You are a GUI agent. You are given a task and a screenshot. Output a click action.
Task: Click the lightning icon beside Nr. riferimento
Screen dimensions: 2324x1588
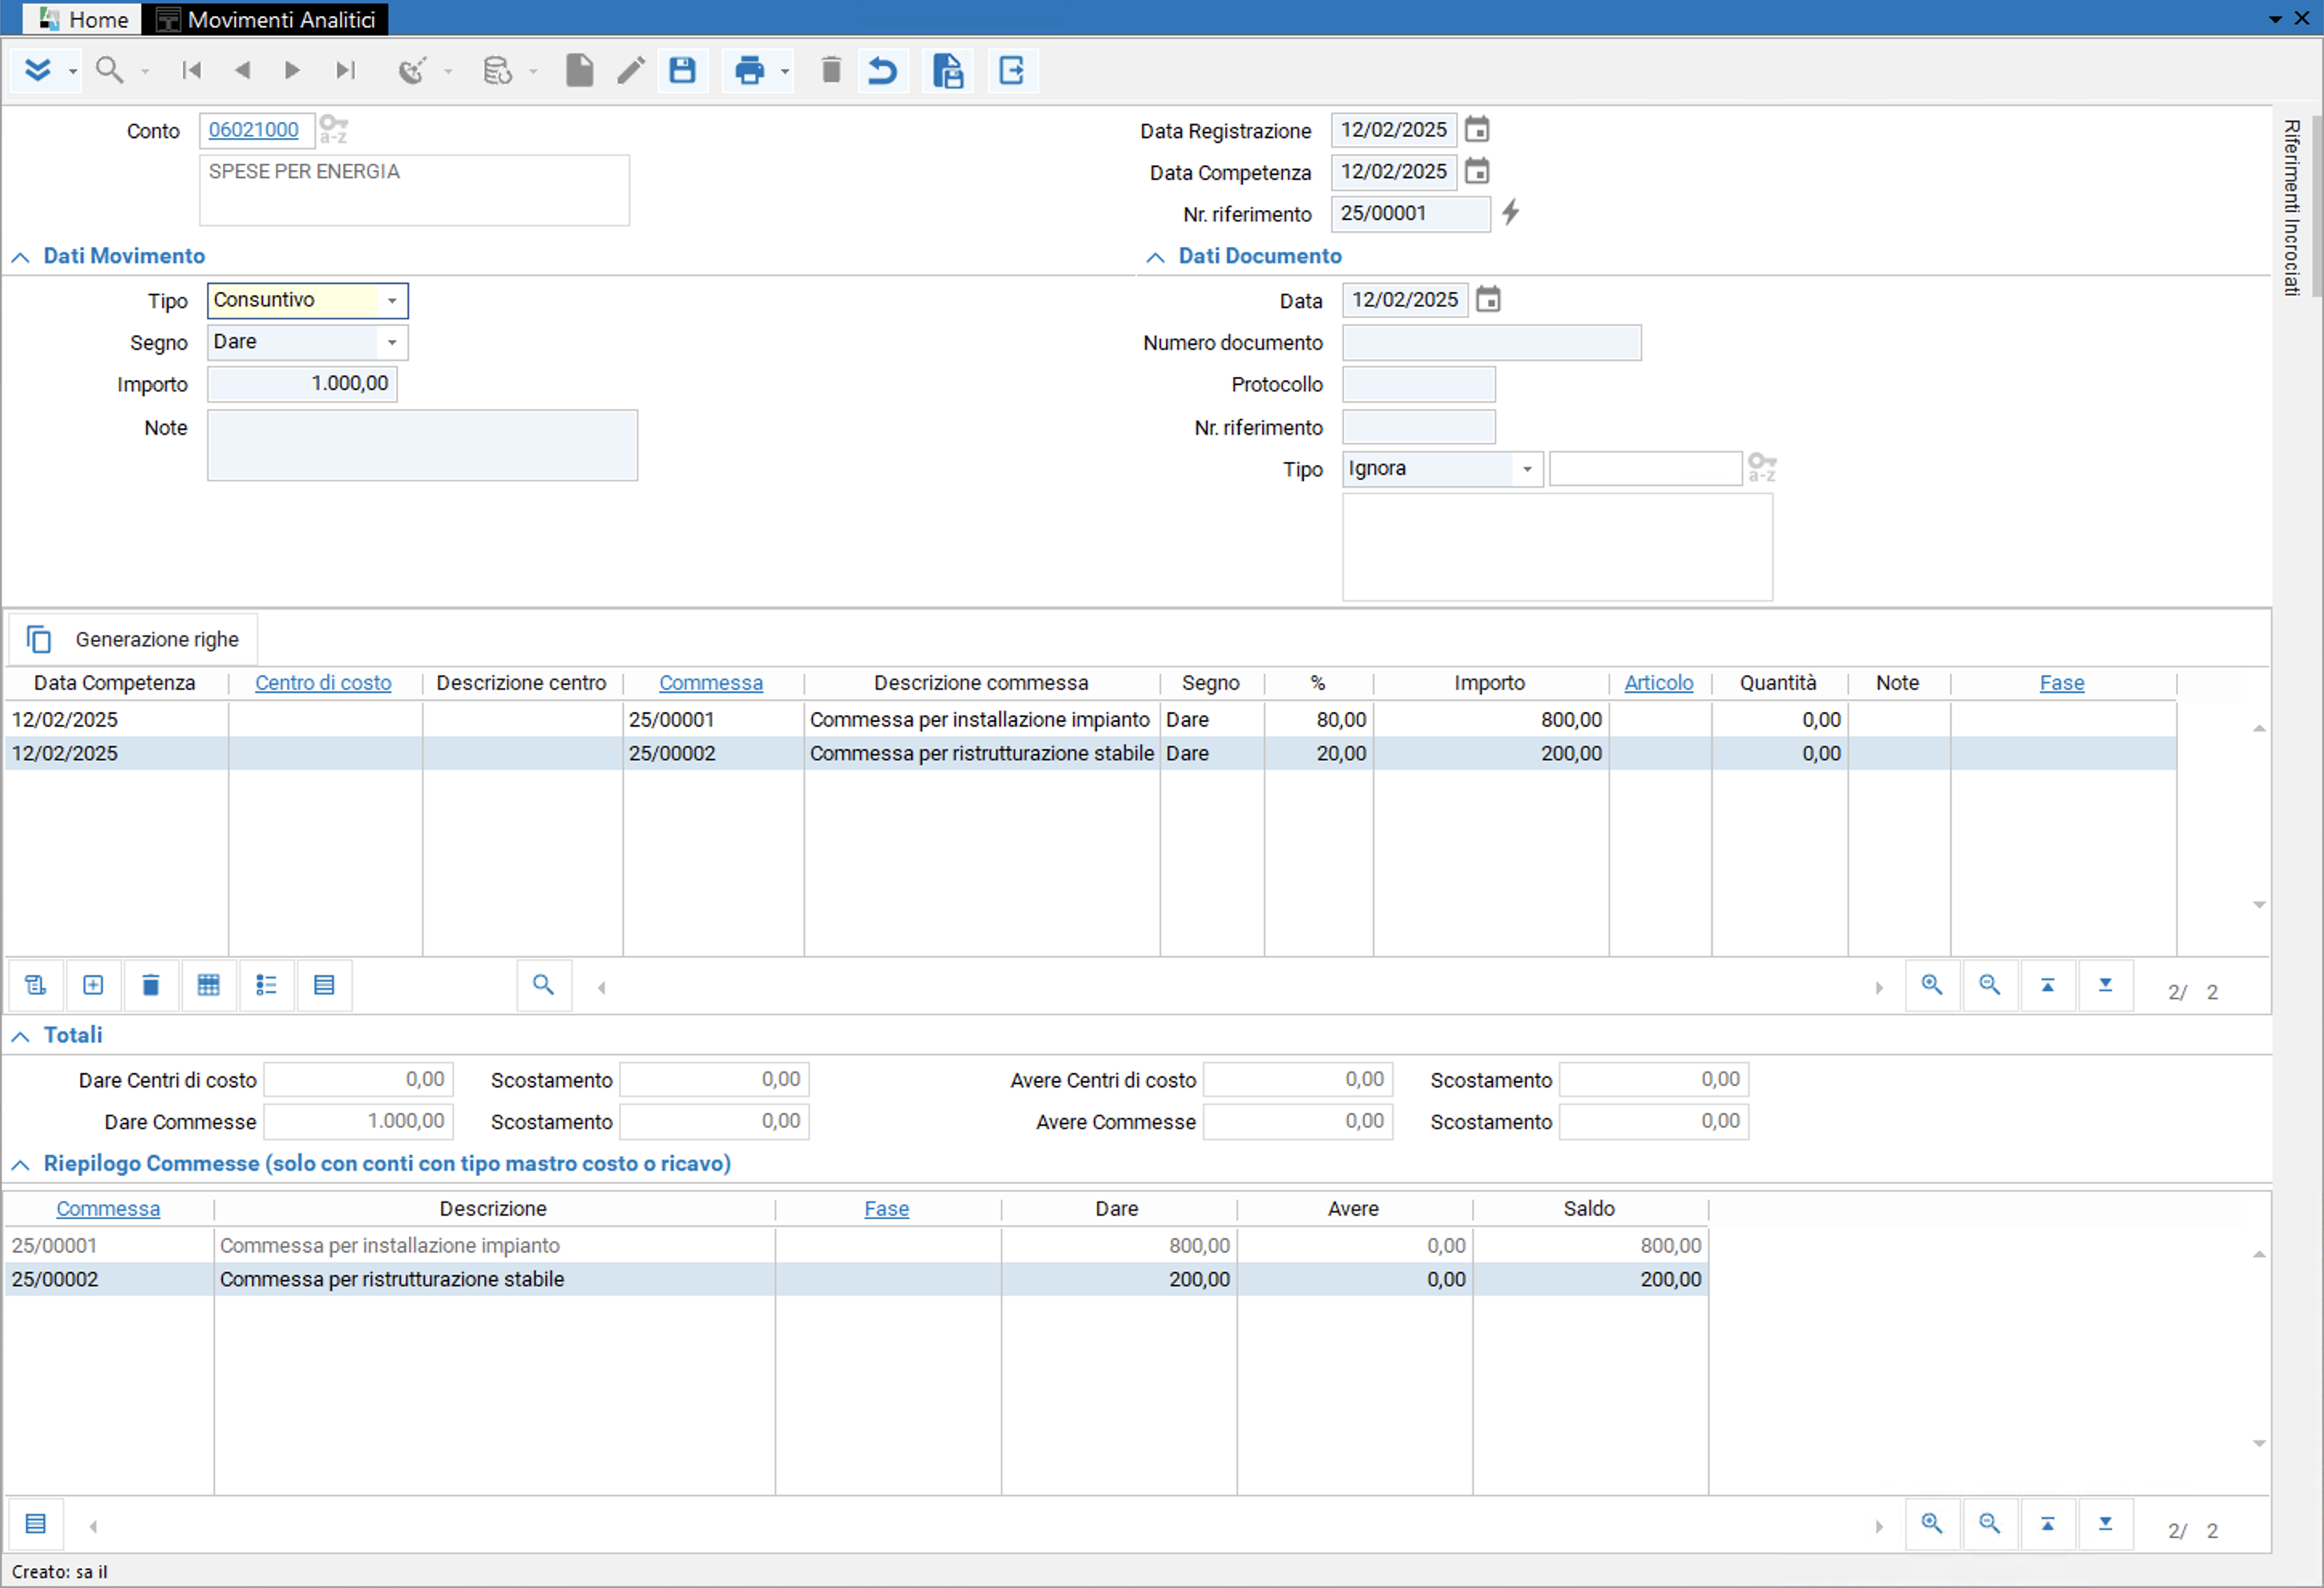pyautogui.click(x=1510, y=212)
